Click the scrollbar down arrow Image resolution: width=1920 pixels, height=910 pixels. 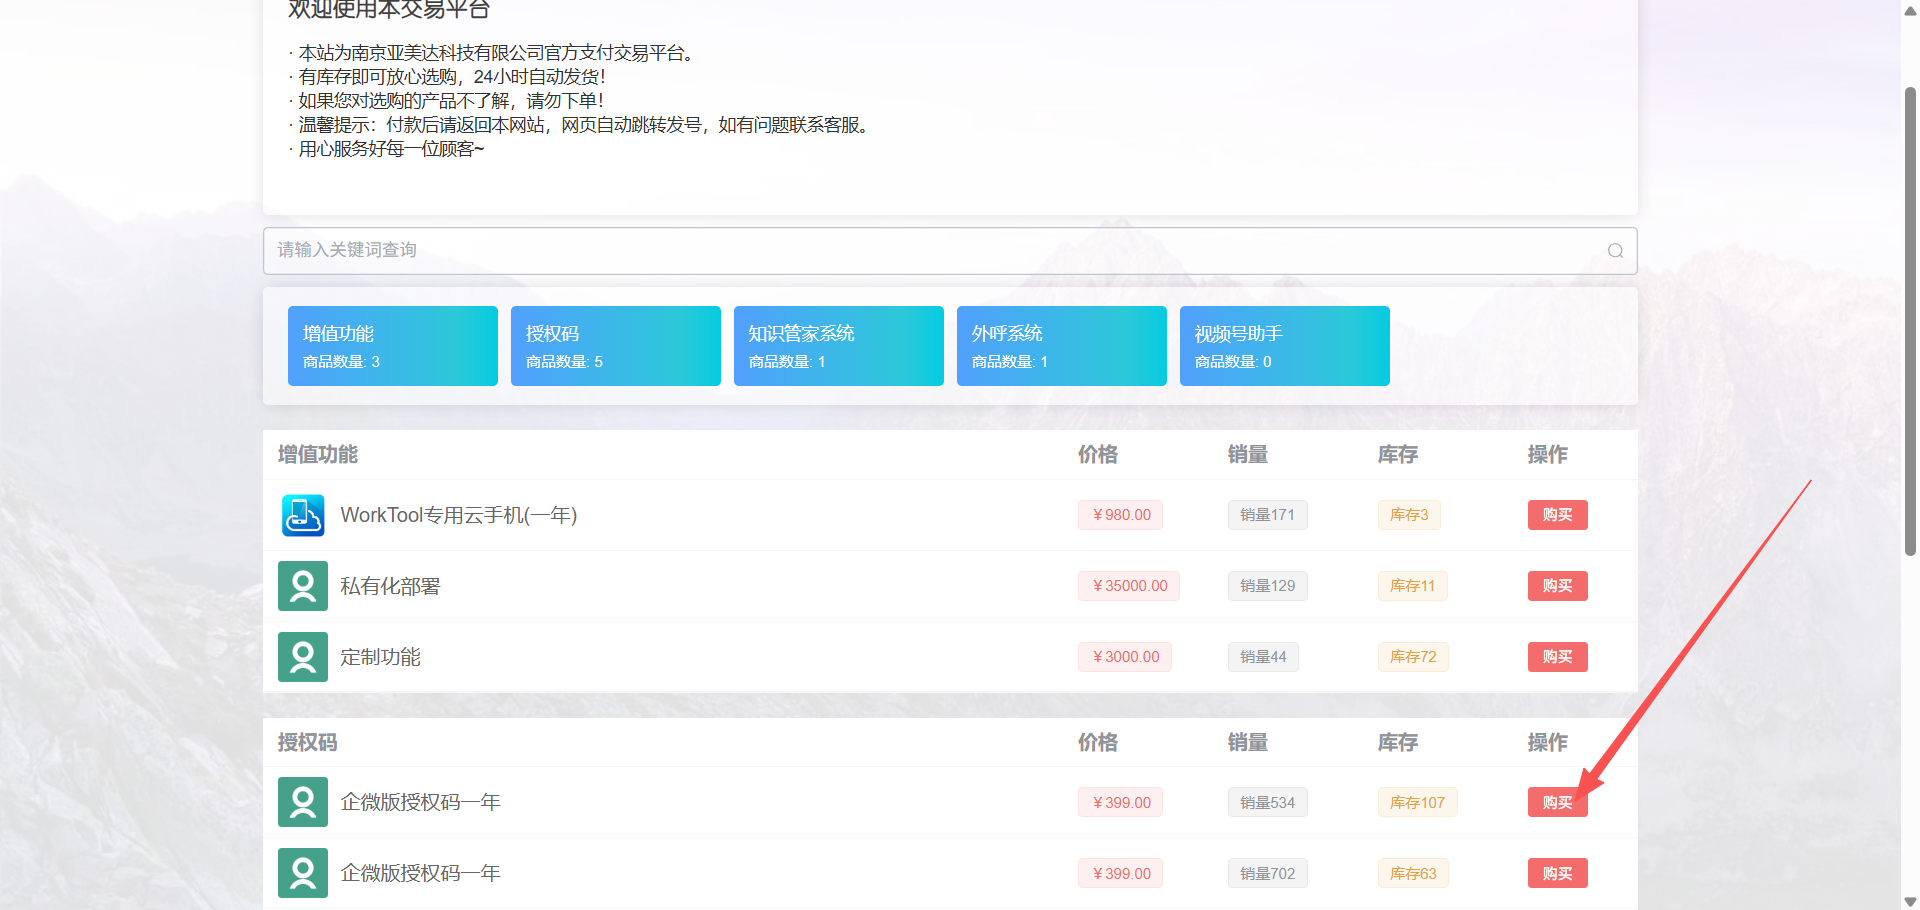(x=1910, y=901)
